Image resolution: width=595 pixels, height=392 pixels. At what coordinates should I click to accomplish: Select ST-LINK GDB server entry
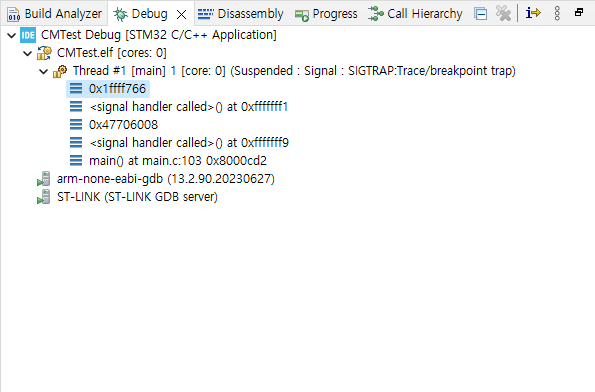[137, 197]
